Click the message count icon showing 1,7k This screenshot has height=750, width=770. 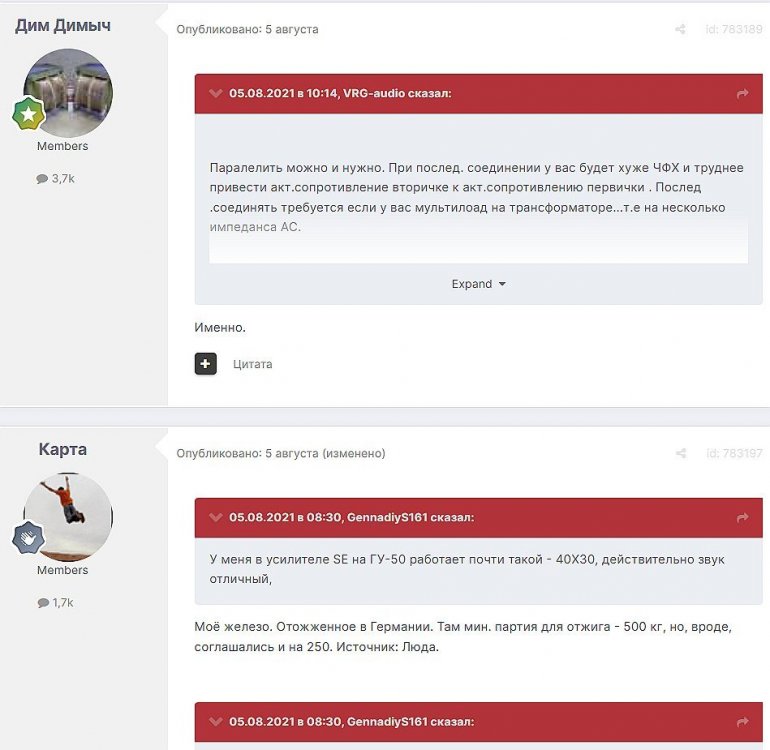coord(42,603)
